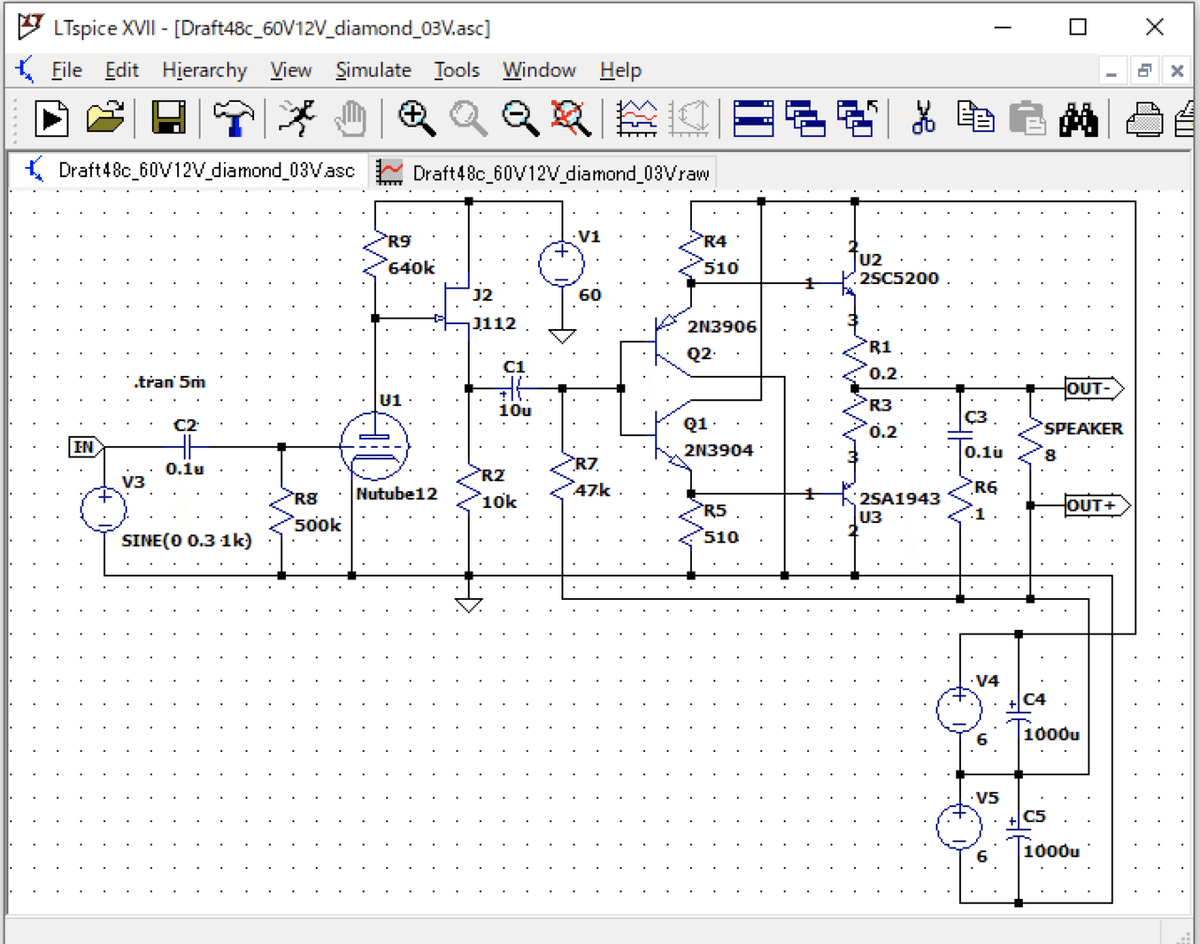The width and height of the screenshot is (1200, 944).
Task: Click the 640k value of resistor R9
Action: click(x=411, y=268)
